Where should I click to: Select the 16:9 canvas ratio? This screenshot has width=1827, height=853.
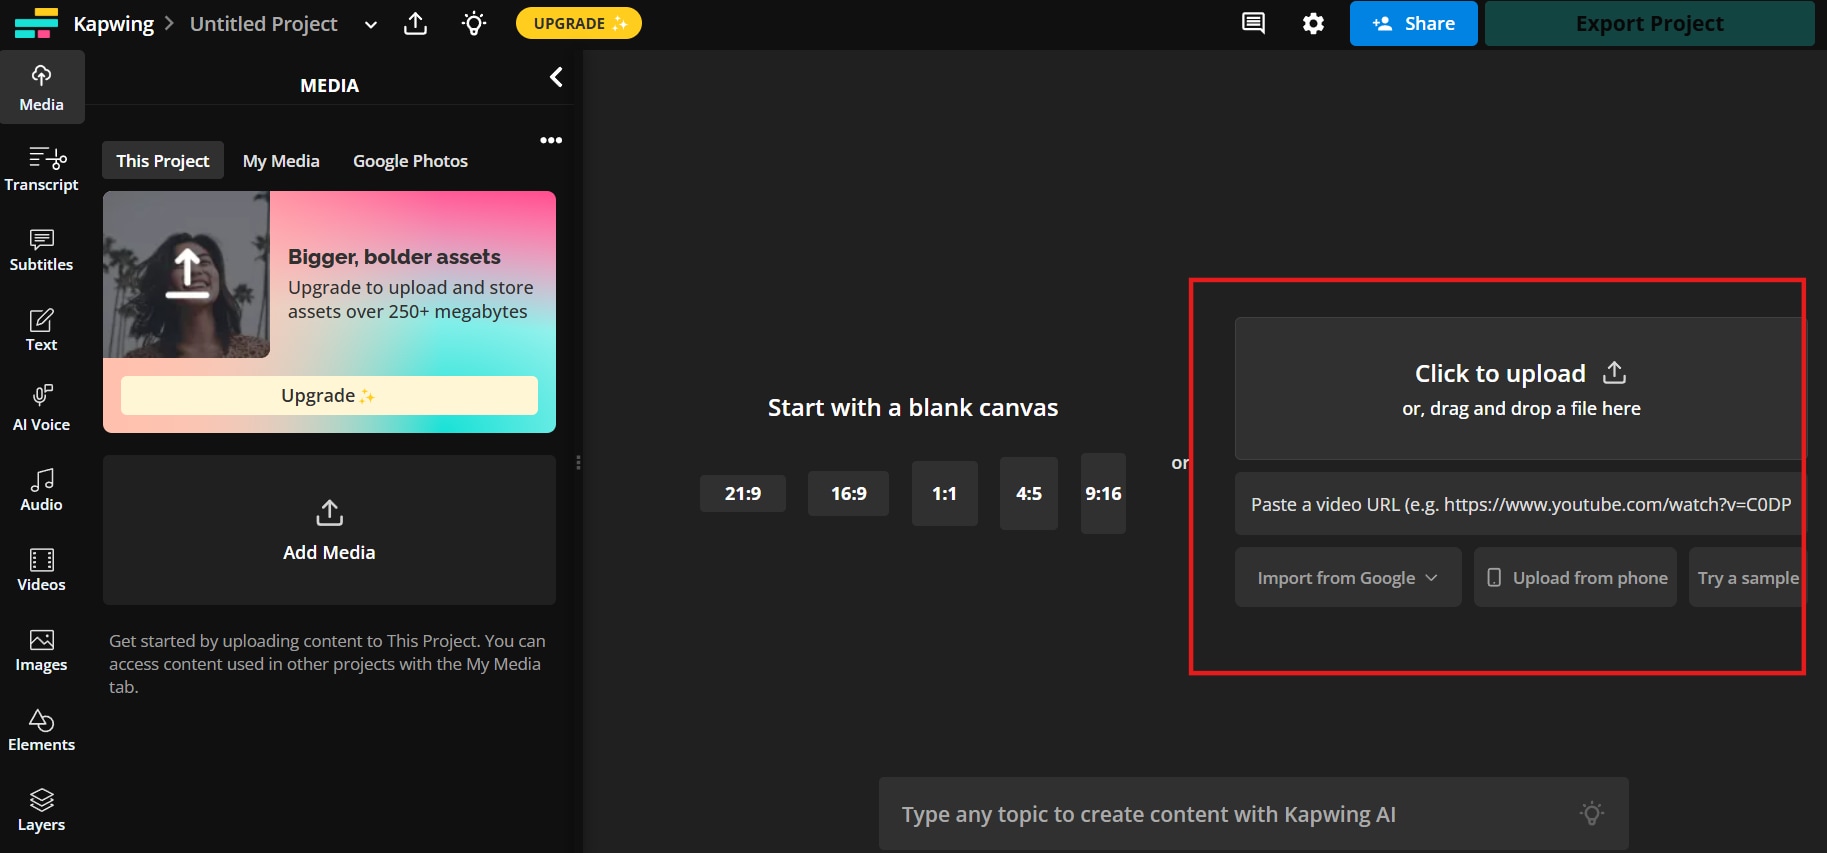(x=849, y=493)
